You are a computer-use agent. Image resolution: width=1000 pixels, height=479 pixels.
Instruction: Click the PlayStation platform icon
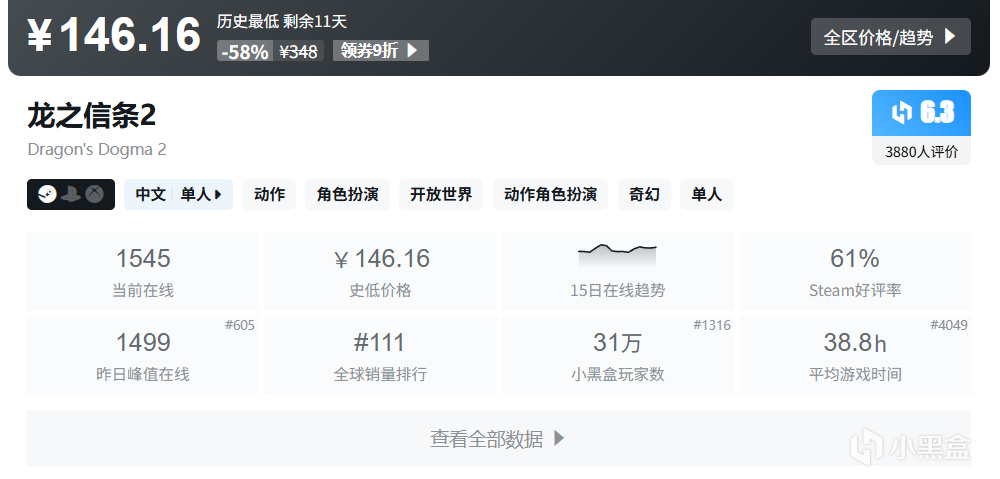point(71,195)
